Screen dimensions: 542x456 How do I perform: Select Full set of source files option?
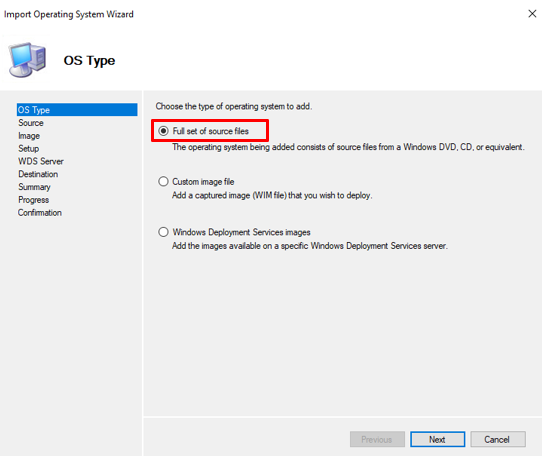(x=163, y=131)
